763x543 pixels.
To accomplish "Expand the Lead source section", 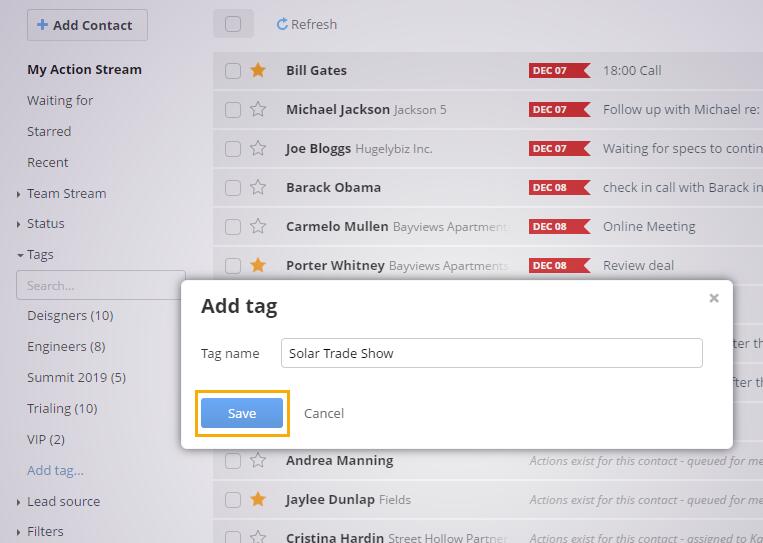I will pos(18,502).
